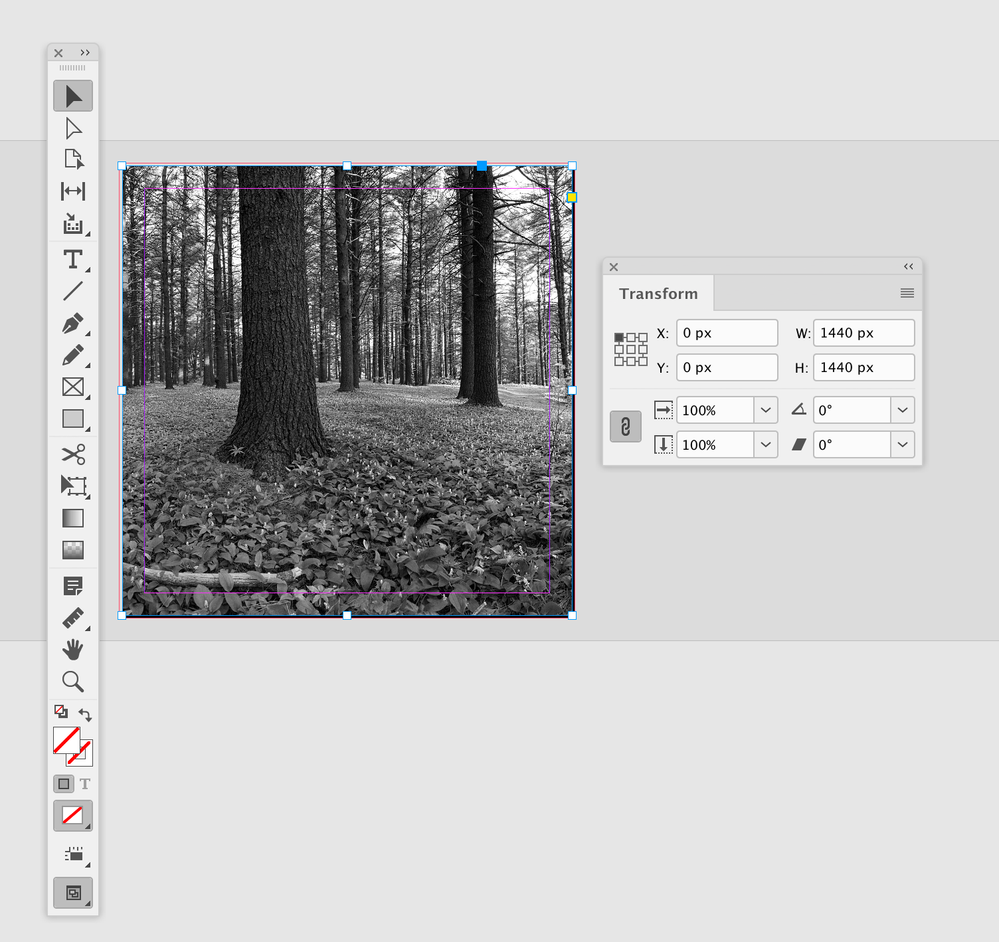Screen dimensions: 999x942
Task: Click the Scale Y Percentage field
Action: [x=715, y=445]
